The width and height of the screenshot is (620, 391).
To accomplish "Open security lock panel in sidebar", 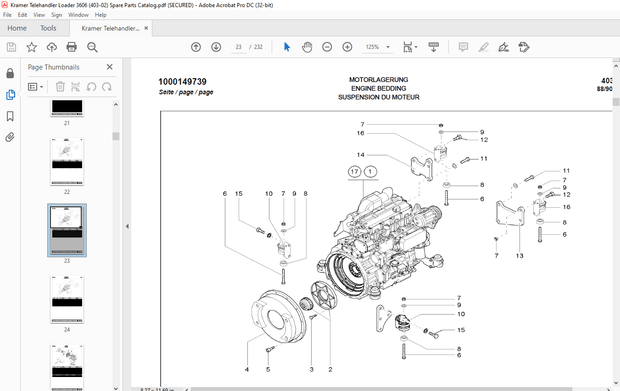I will click(x=10, y=73).
